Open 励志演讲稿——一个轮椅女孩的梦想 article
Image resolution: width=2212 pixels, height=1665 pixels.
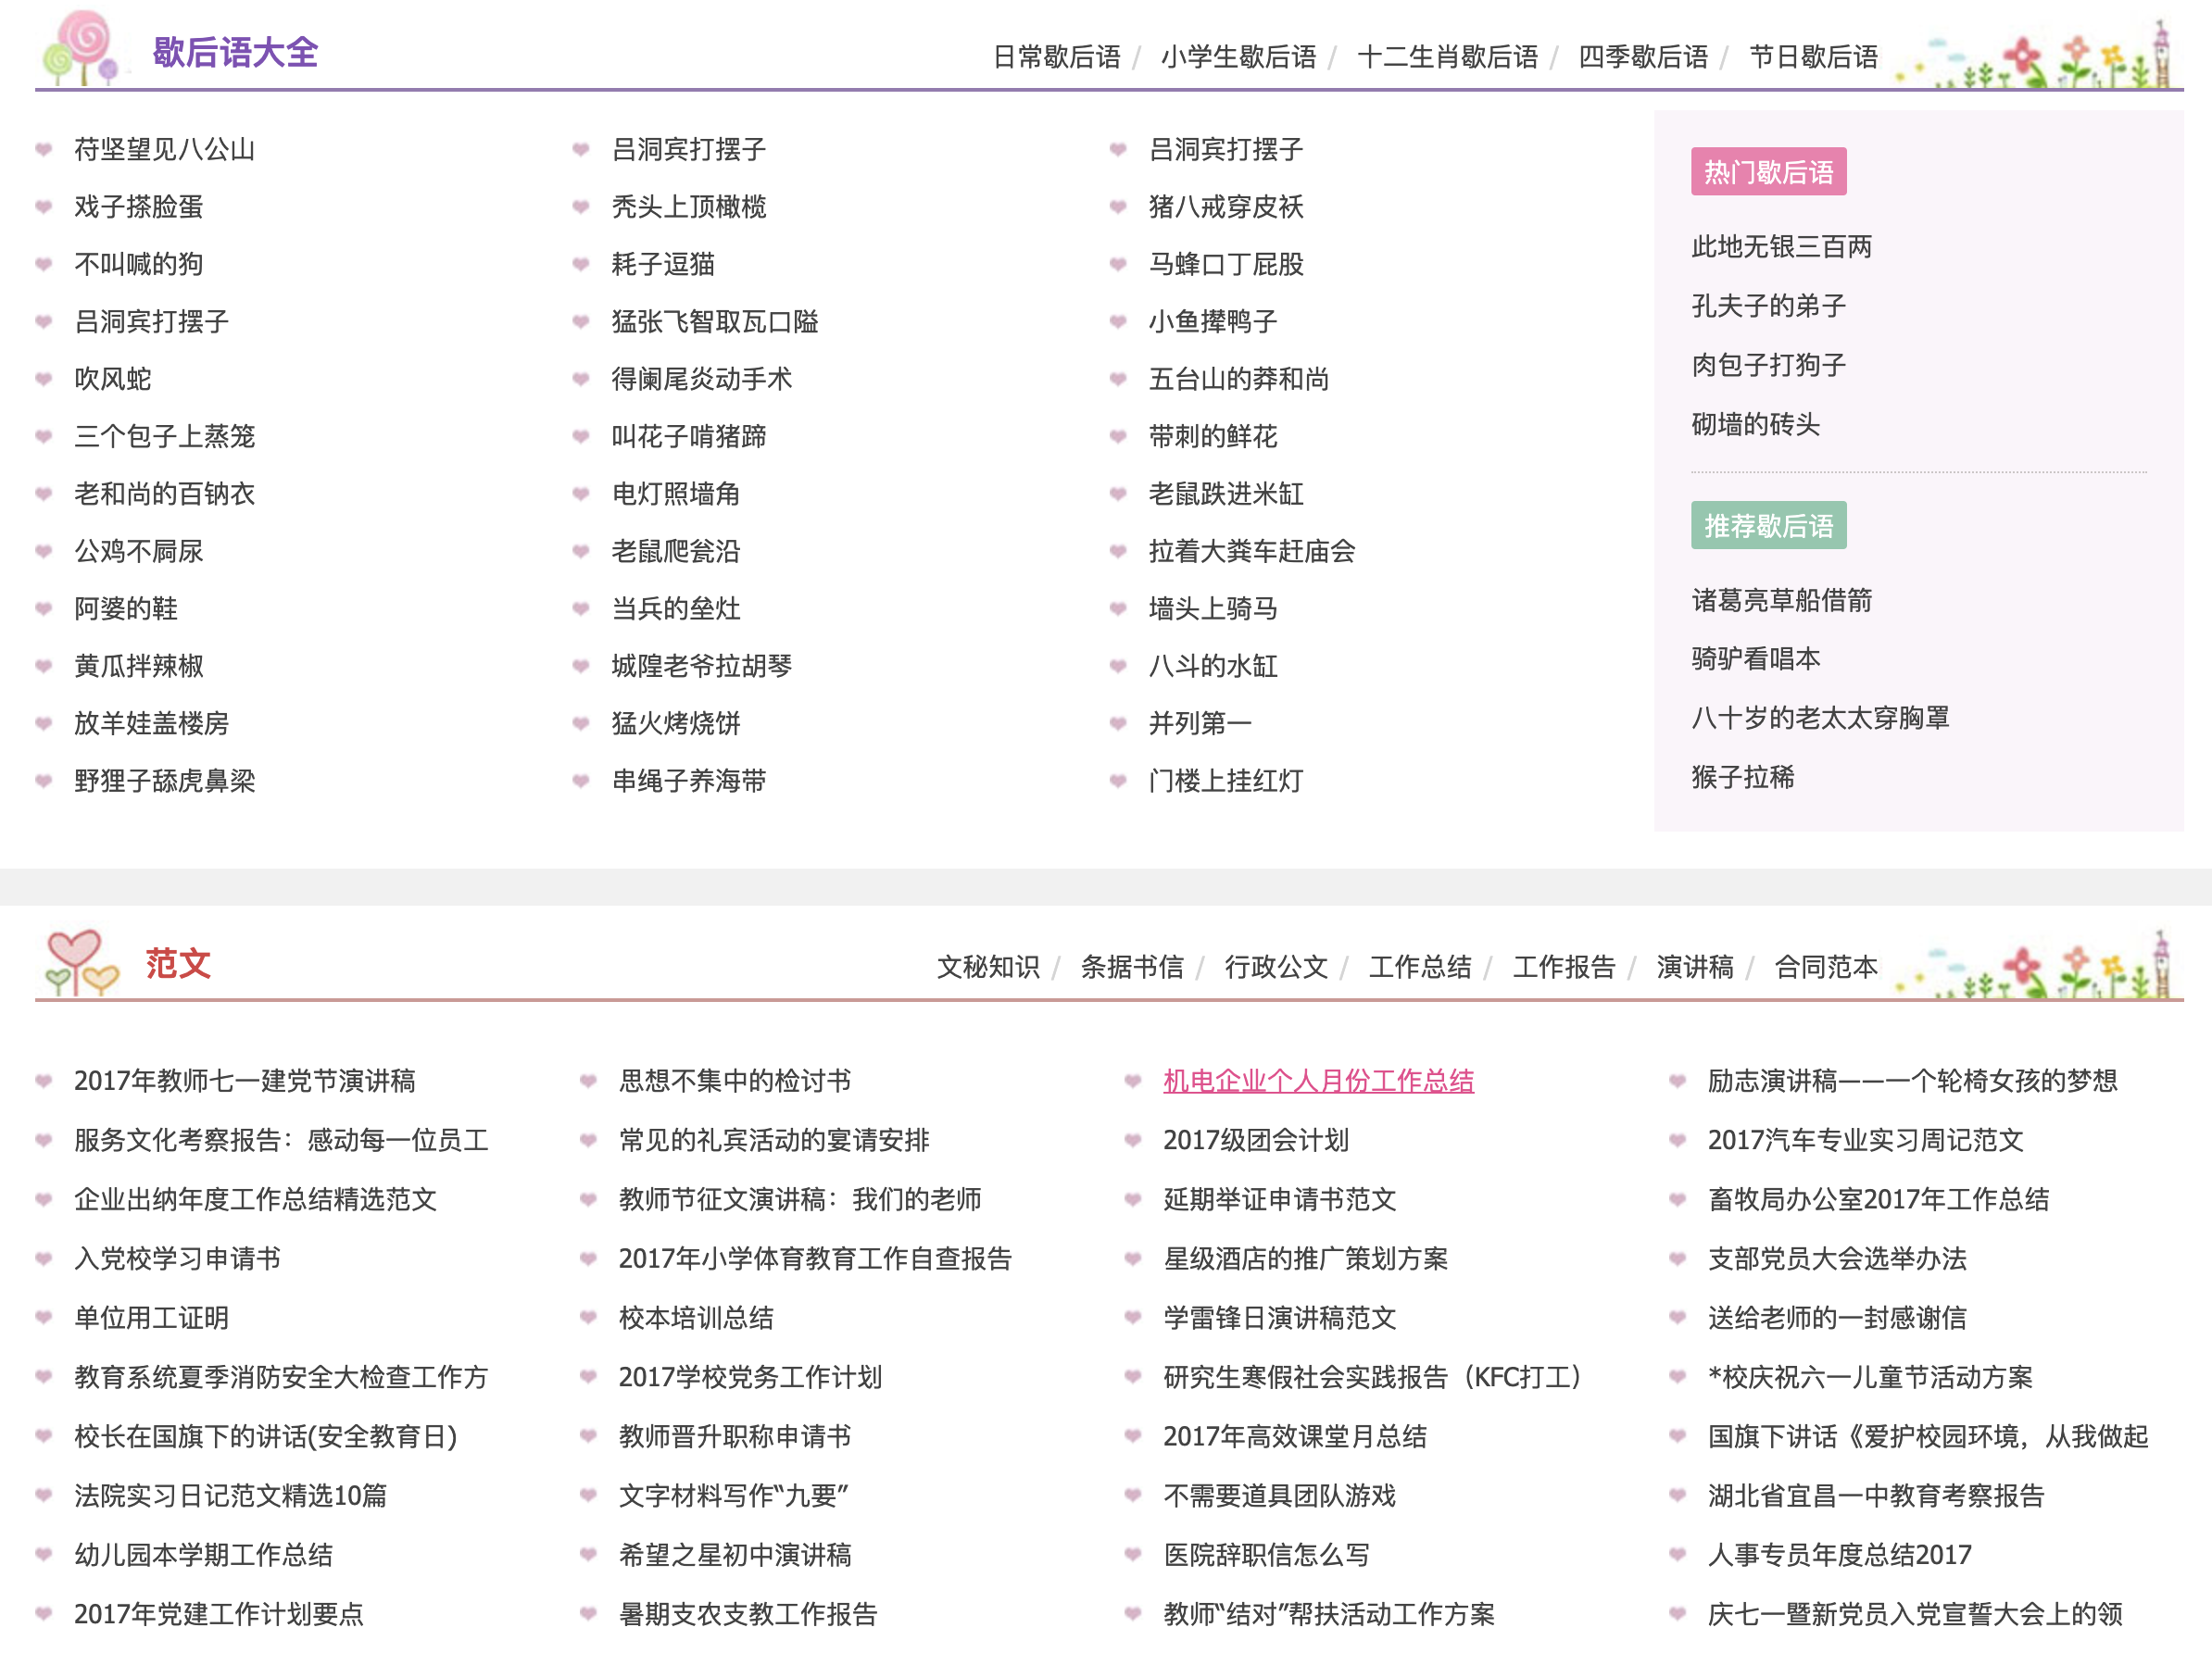(x=1912, y=1081)
